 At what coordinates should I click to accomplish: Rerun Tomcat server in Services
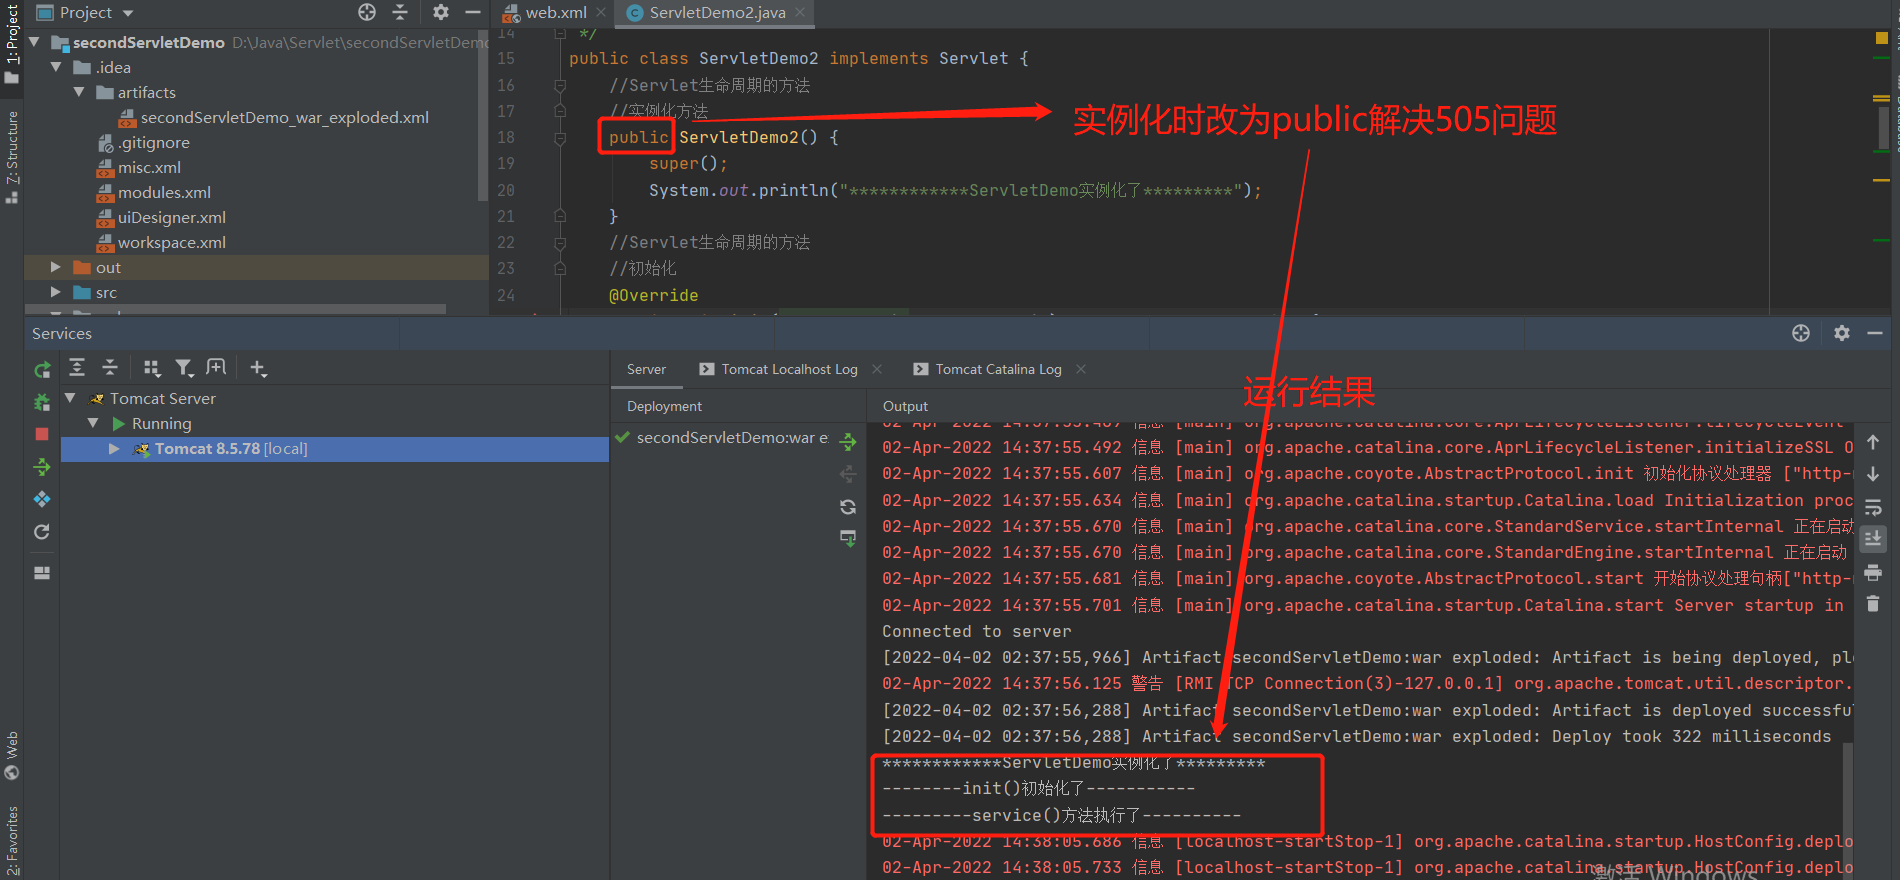point(42,370)
